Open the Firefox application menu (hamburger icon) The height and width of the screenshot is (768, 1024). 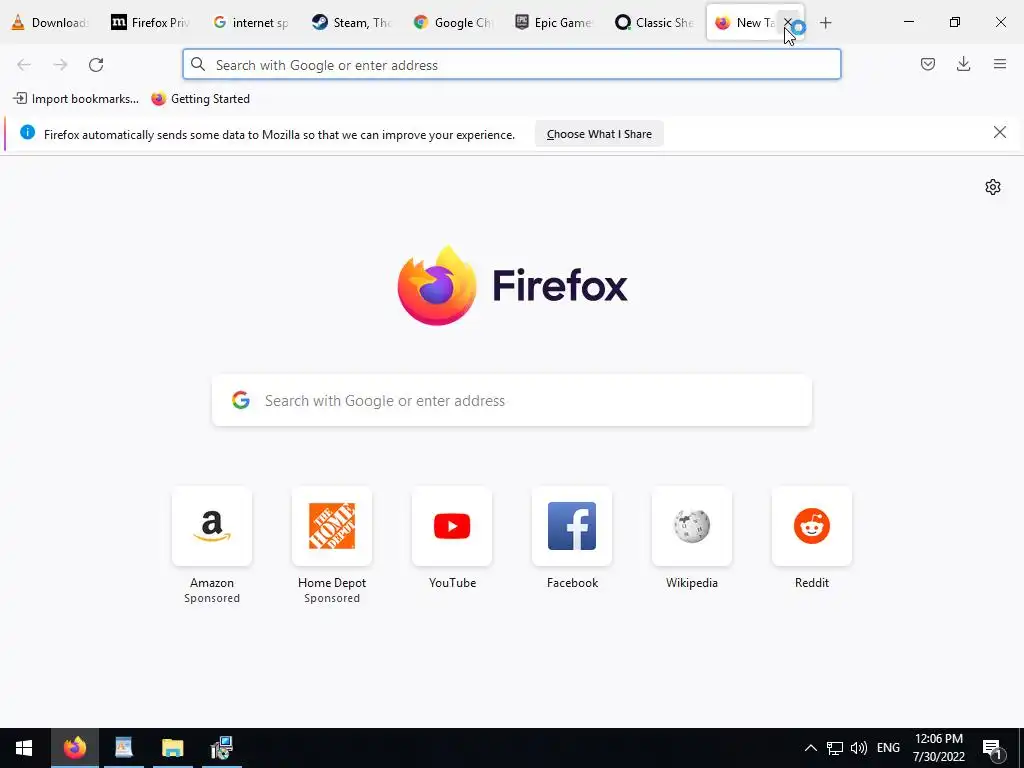pos(999,64)
